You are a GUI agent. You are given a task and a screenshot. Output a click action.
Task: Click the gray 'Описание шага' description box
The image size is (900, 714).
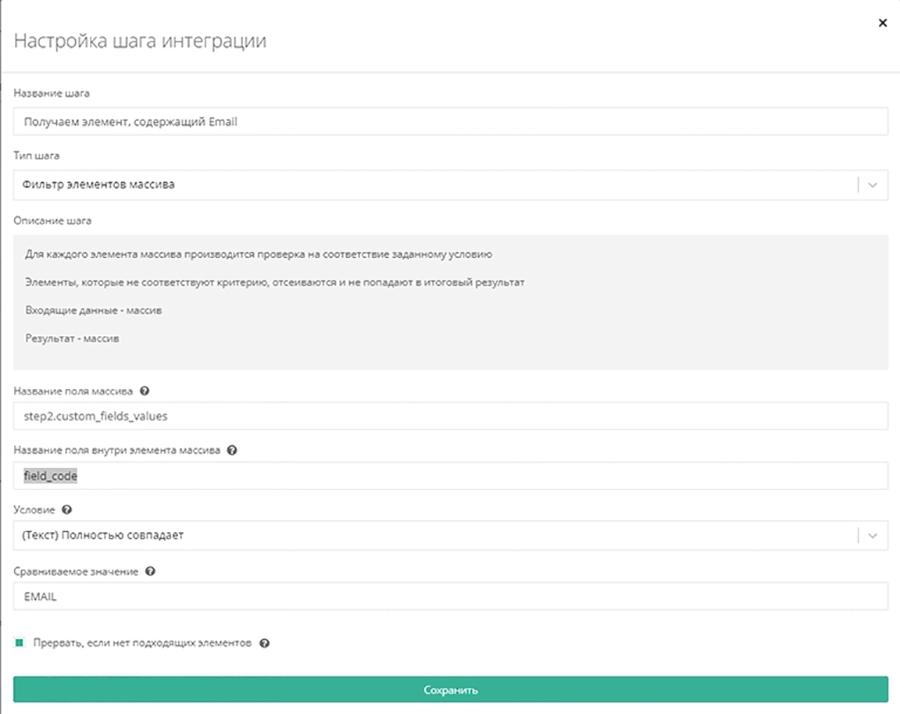tap(450, 302)
